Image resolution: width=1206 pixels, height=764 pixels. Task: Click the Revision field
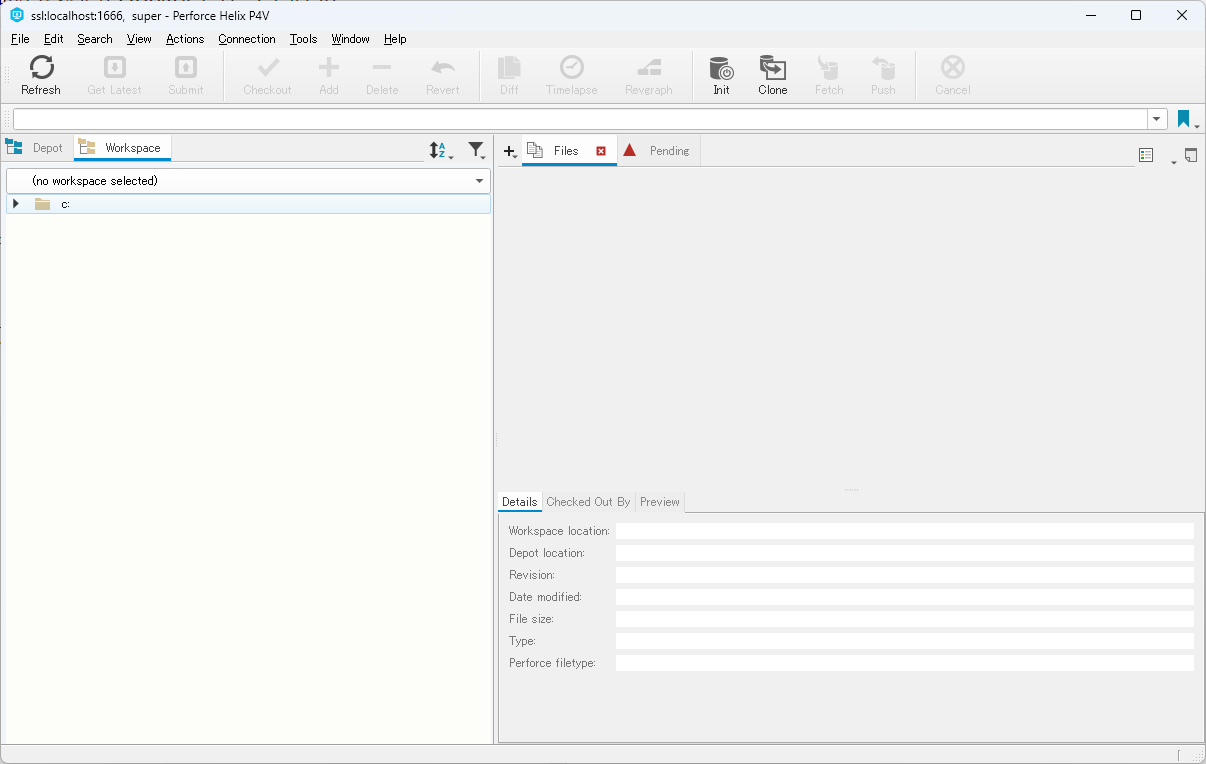point(905,575)
